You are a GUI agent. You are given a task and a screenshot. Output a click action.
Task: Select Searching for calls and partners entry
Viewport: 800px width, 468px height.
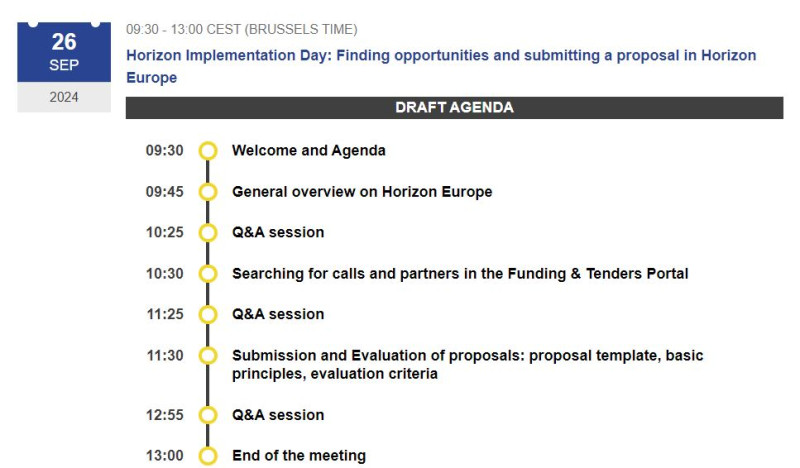(x=460, y=274)
